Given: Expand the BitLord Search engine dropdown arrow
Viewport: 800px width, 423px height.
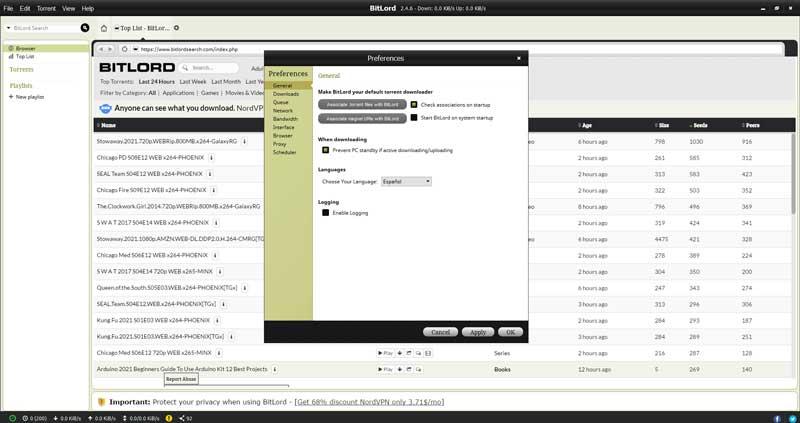Looking at the screenshot, I should (x=9, y=28).
